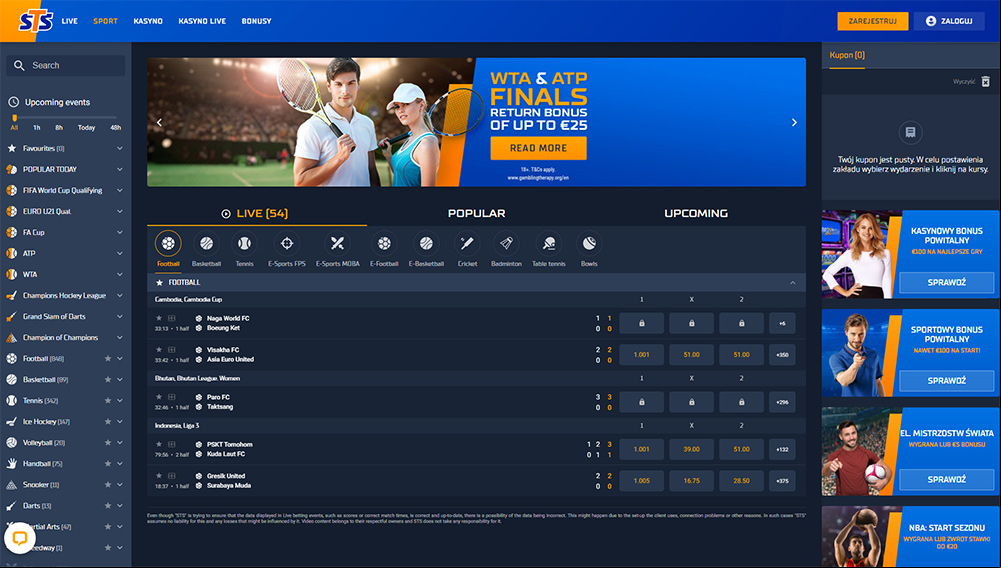Screen dimensions: 1001x568
Task: Open stats icon for Paro FC match
Action: click(x=172, y=397)
